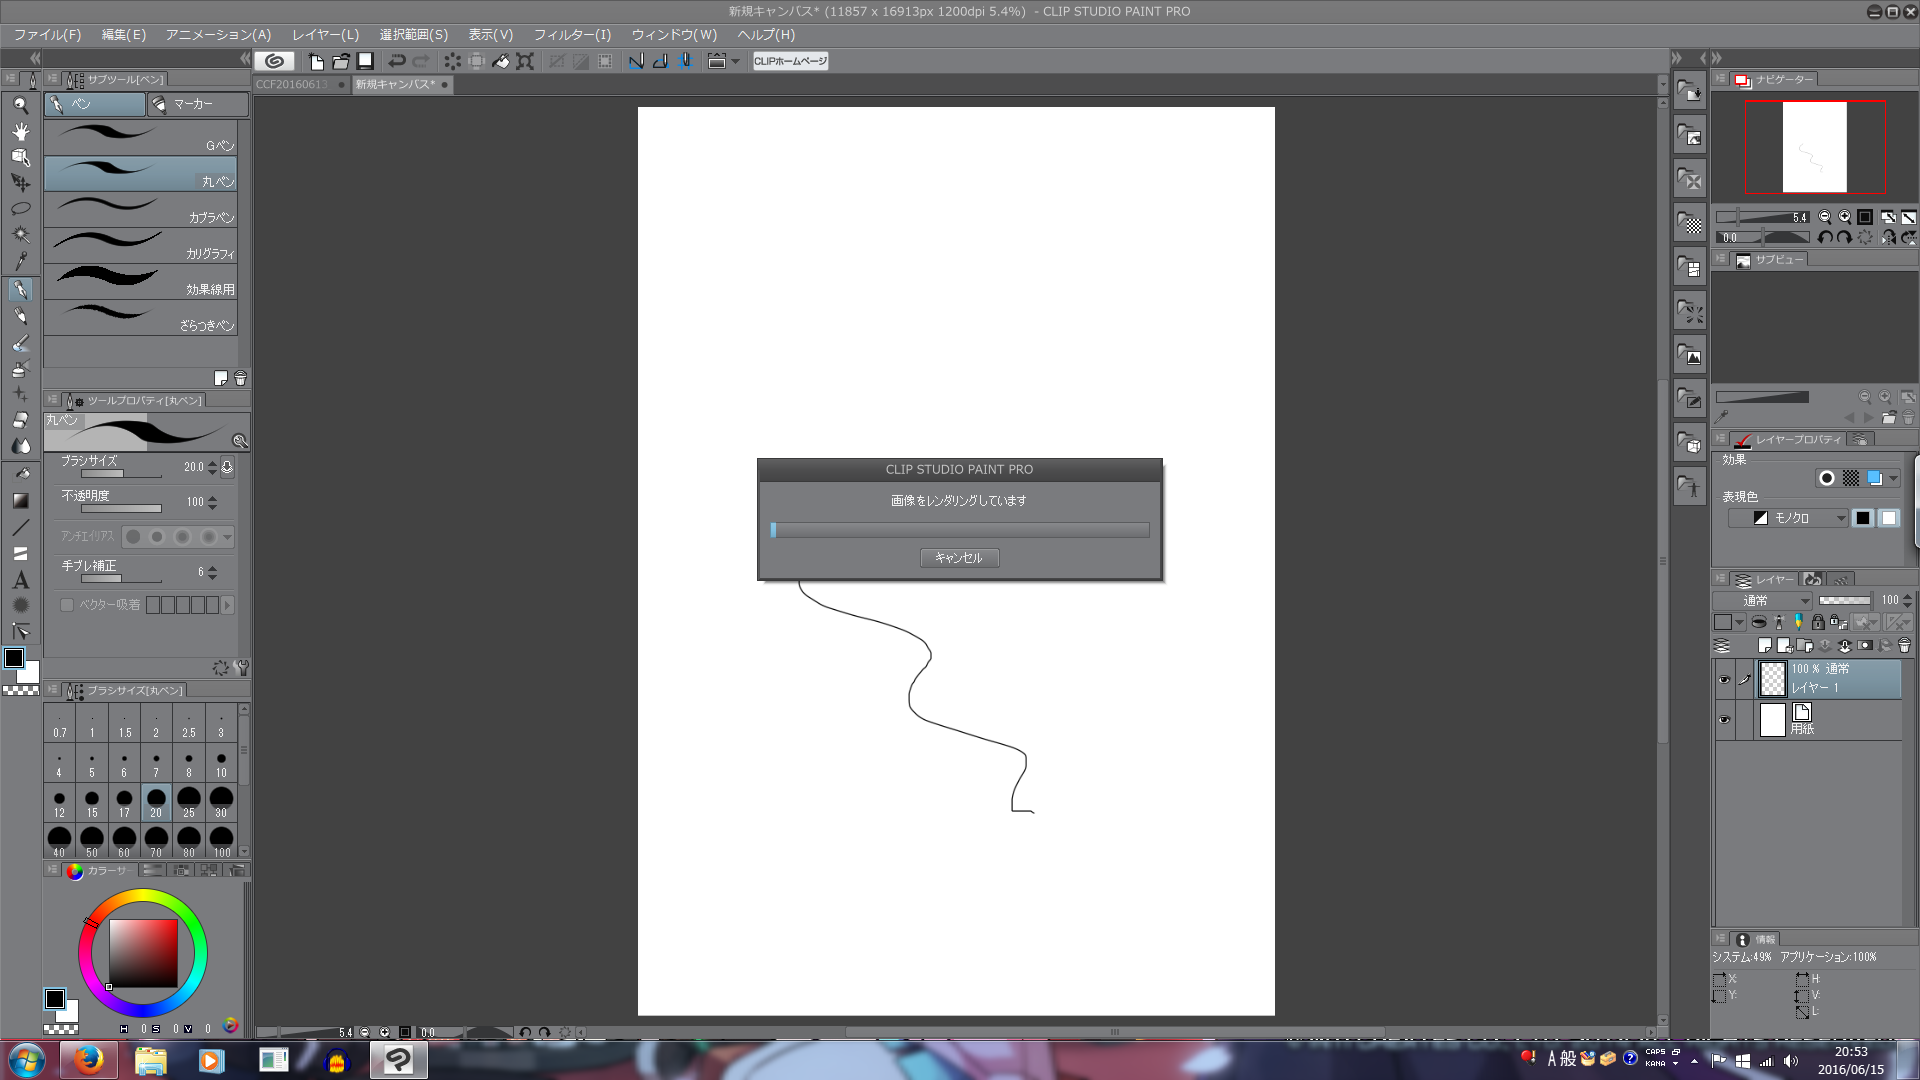Select the Zoom (magnifier) tool

point(20,104)
